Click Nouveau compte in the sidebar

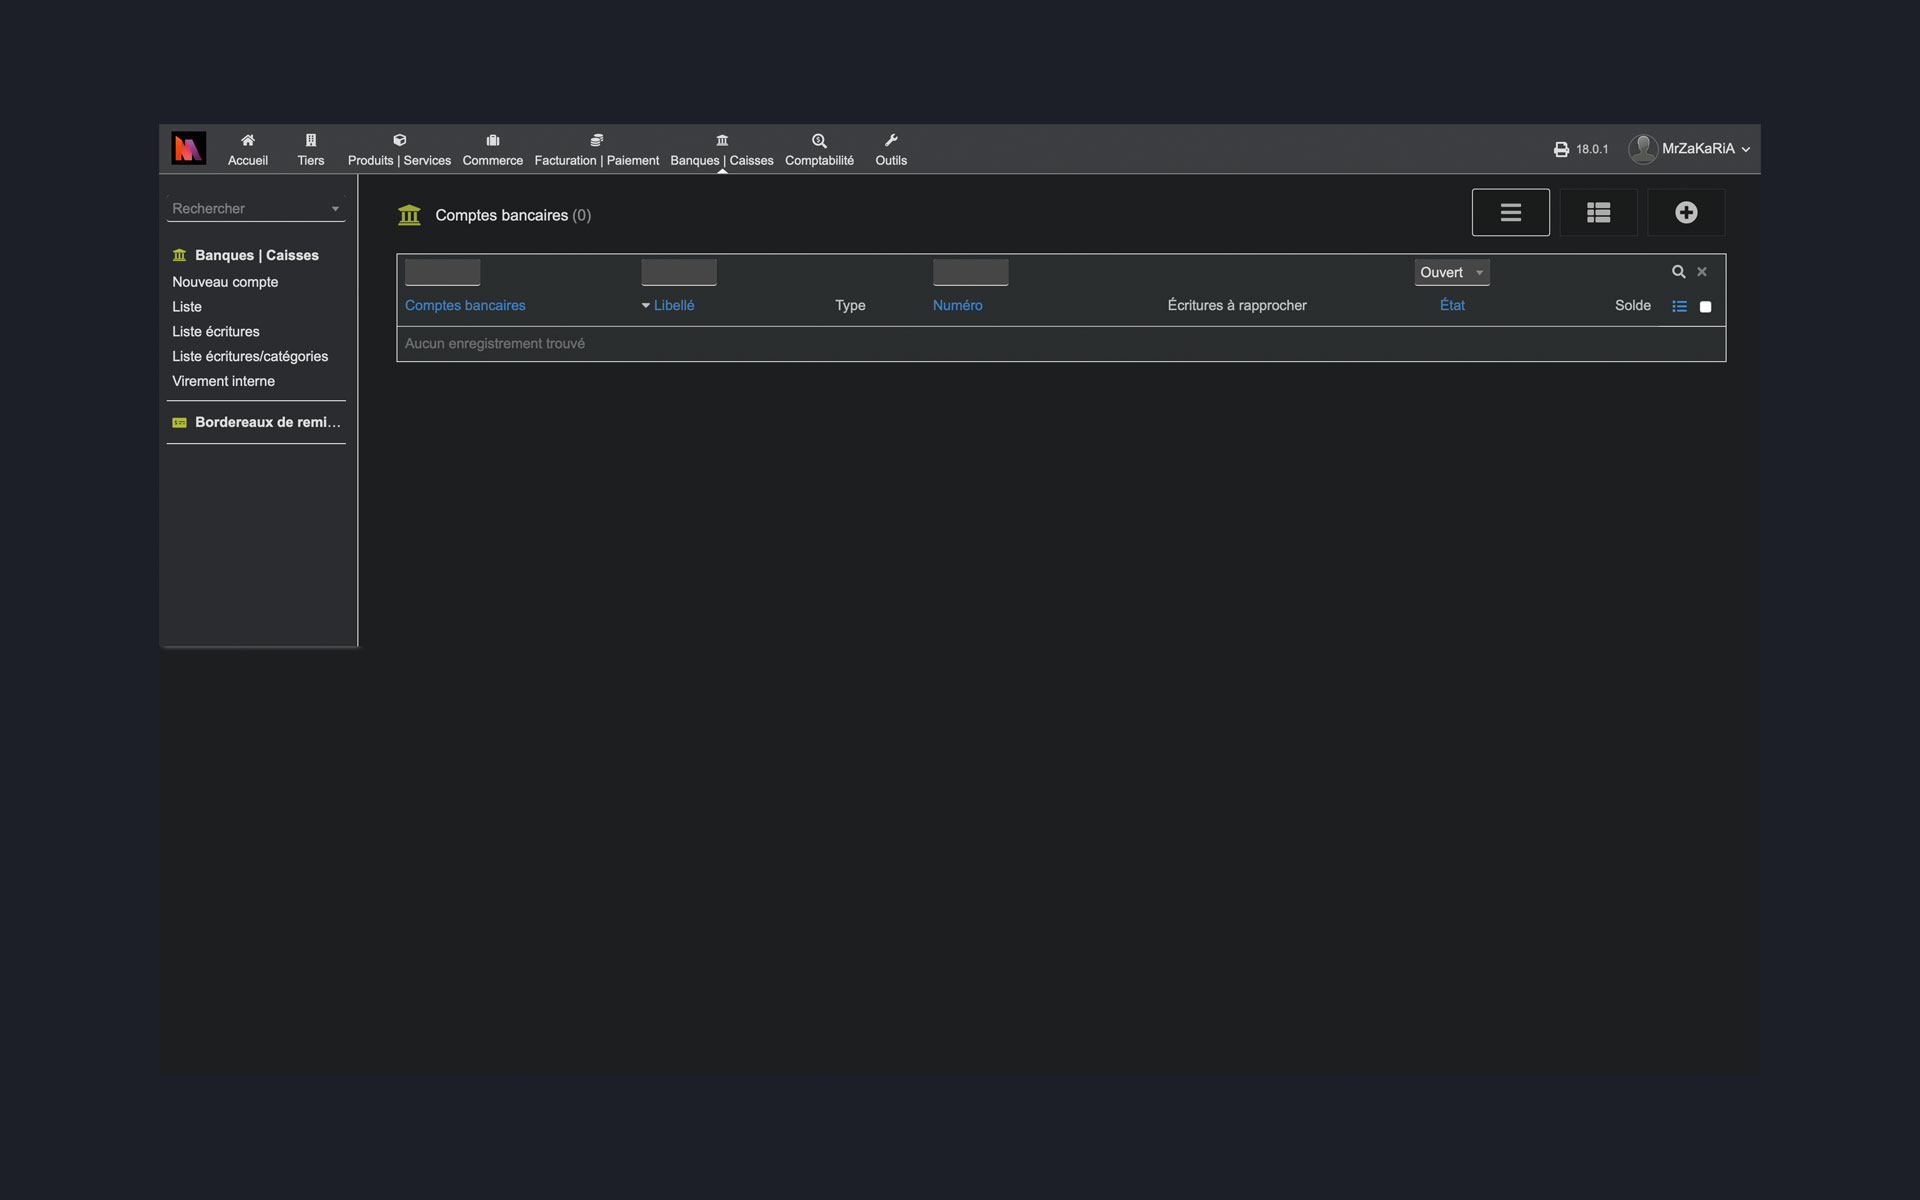click(225, 282)
